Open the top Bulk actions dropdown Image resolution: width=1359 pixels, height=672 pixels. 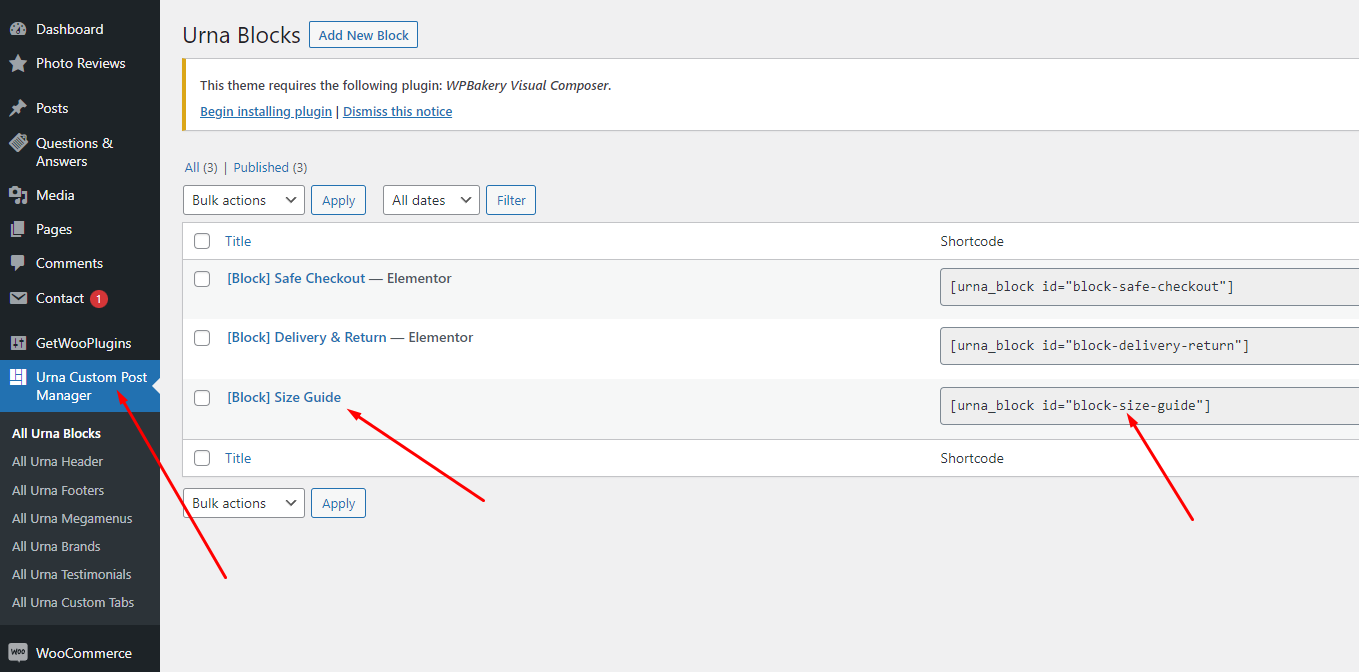tap(244, 200)
